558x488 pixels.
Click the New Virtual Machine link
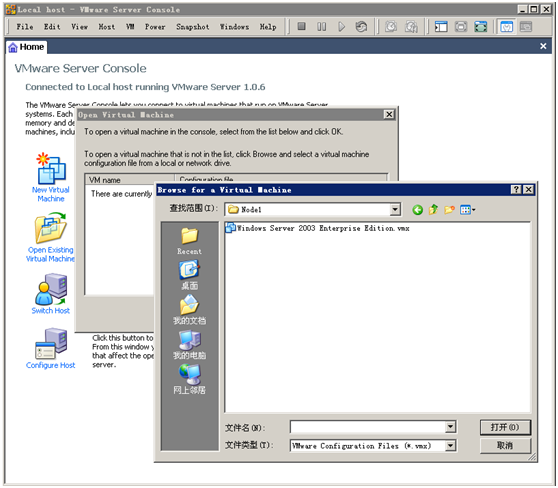[x=51, y=194]
